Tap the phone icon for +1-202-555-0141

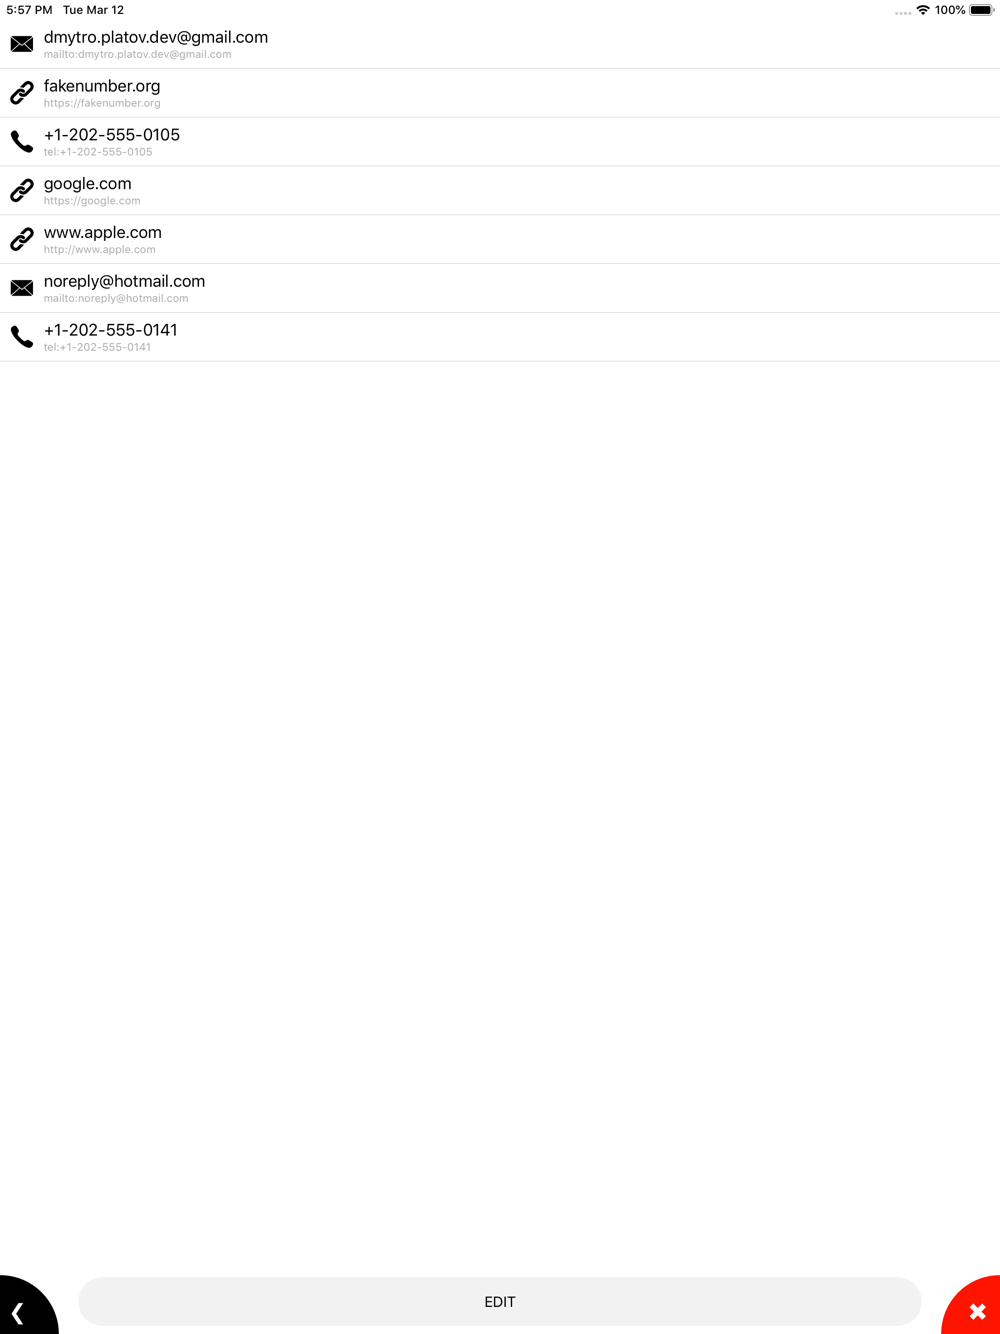(x=22, y=337)
